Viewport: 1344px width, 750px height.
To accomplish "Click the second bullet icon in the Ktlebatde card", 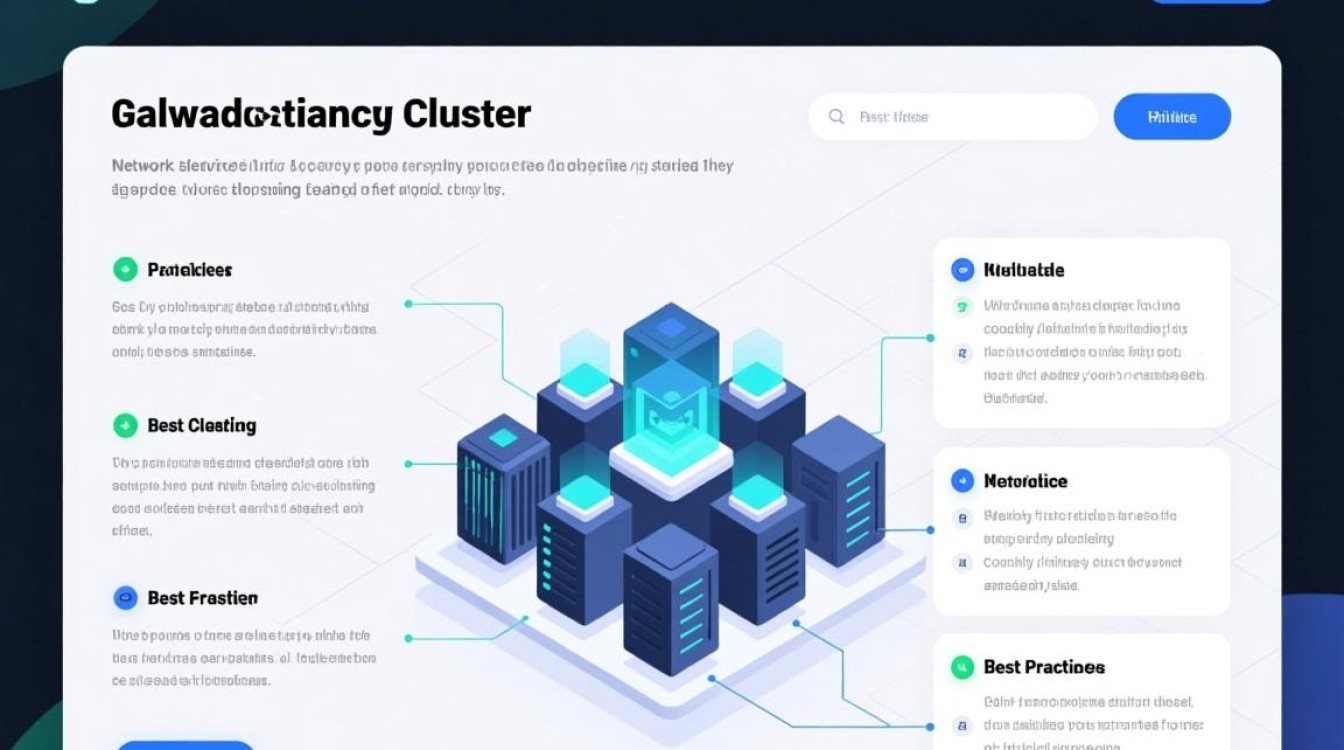I will point(963,353).
